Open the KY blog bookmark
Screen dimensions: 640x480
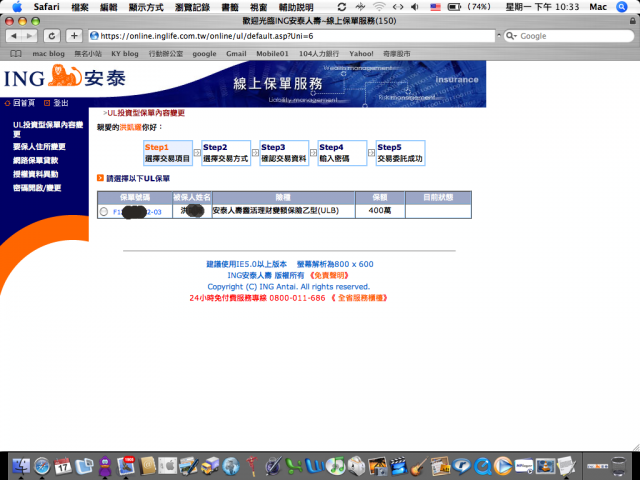pos(125,53)
